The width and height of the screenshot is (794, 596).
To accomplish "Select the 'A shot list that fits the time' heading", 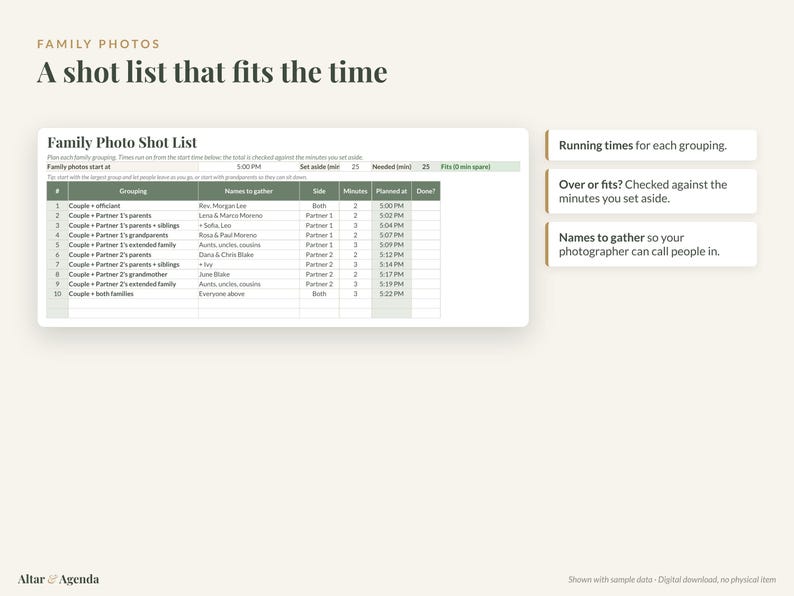I will click(212, 72).
